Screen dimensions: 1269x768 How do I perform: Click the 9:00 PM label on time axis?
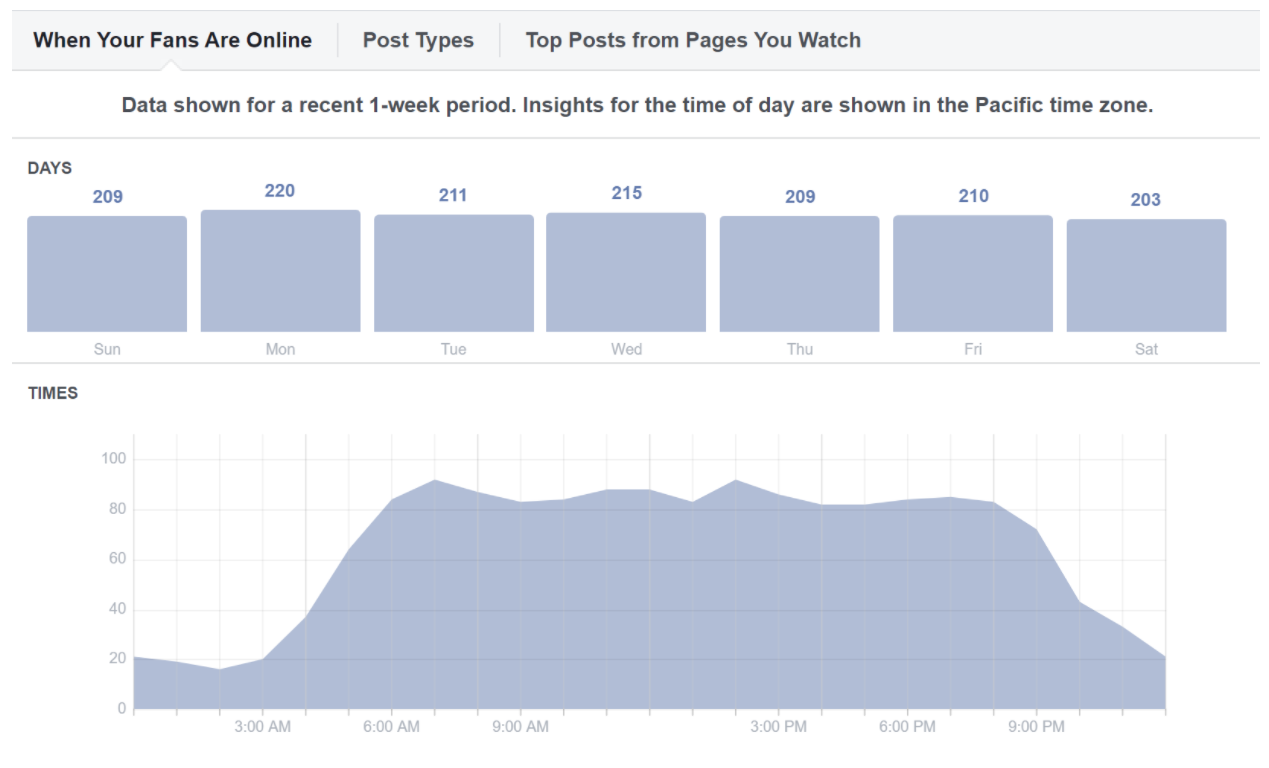pyautogui.click(x=1037, y=727)
